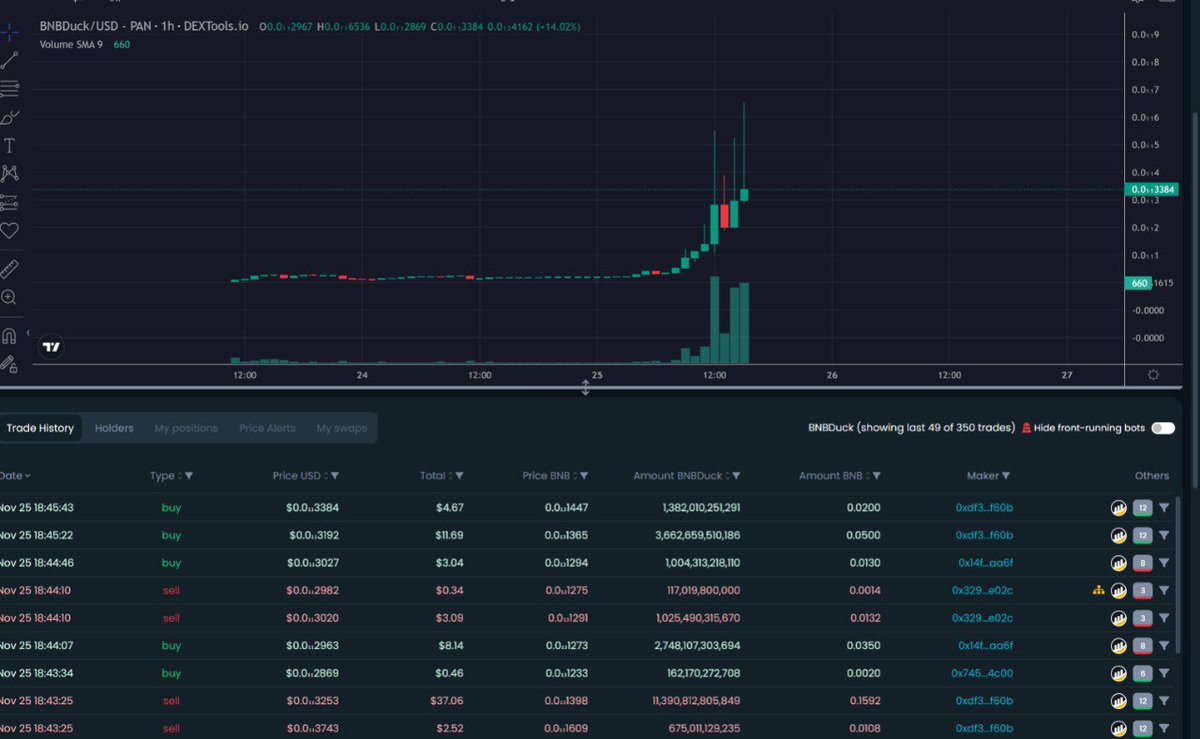Image resolution: width=1200 pixels, height=739 pixels.
Task: Select the crosshair cursor tool
Action: point(9,31)
